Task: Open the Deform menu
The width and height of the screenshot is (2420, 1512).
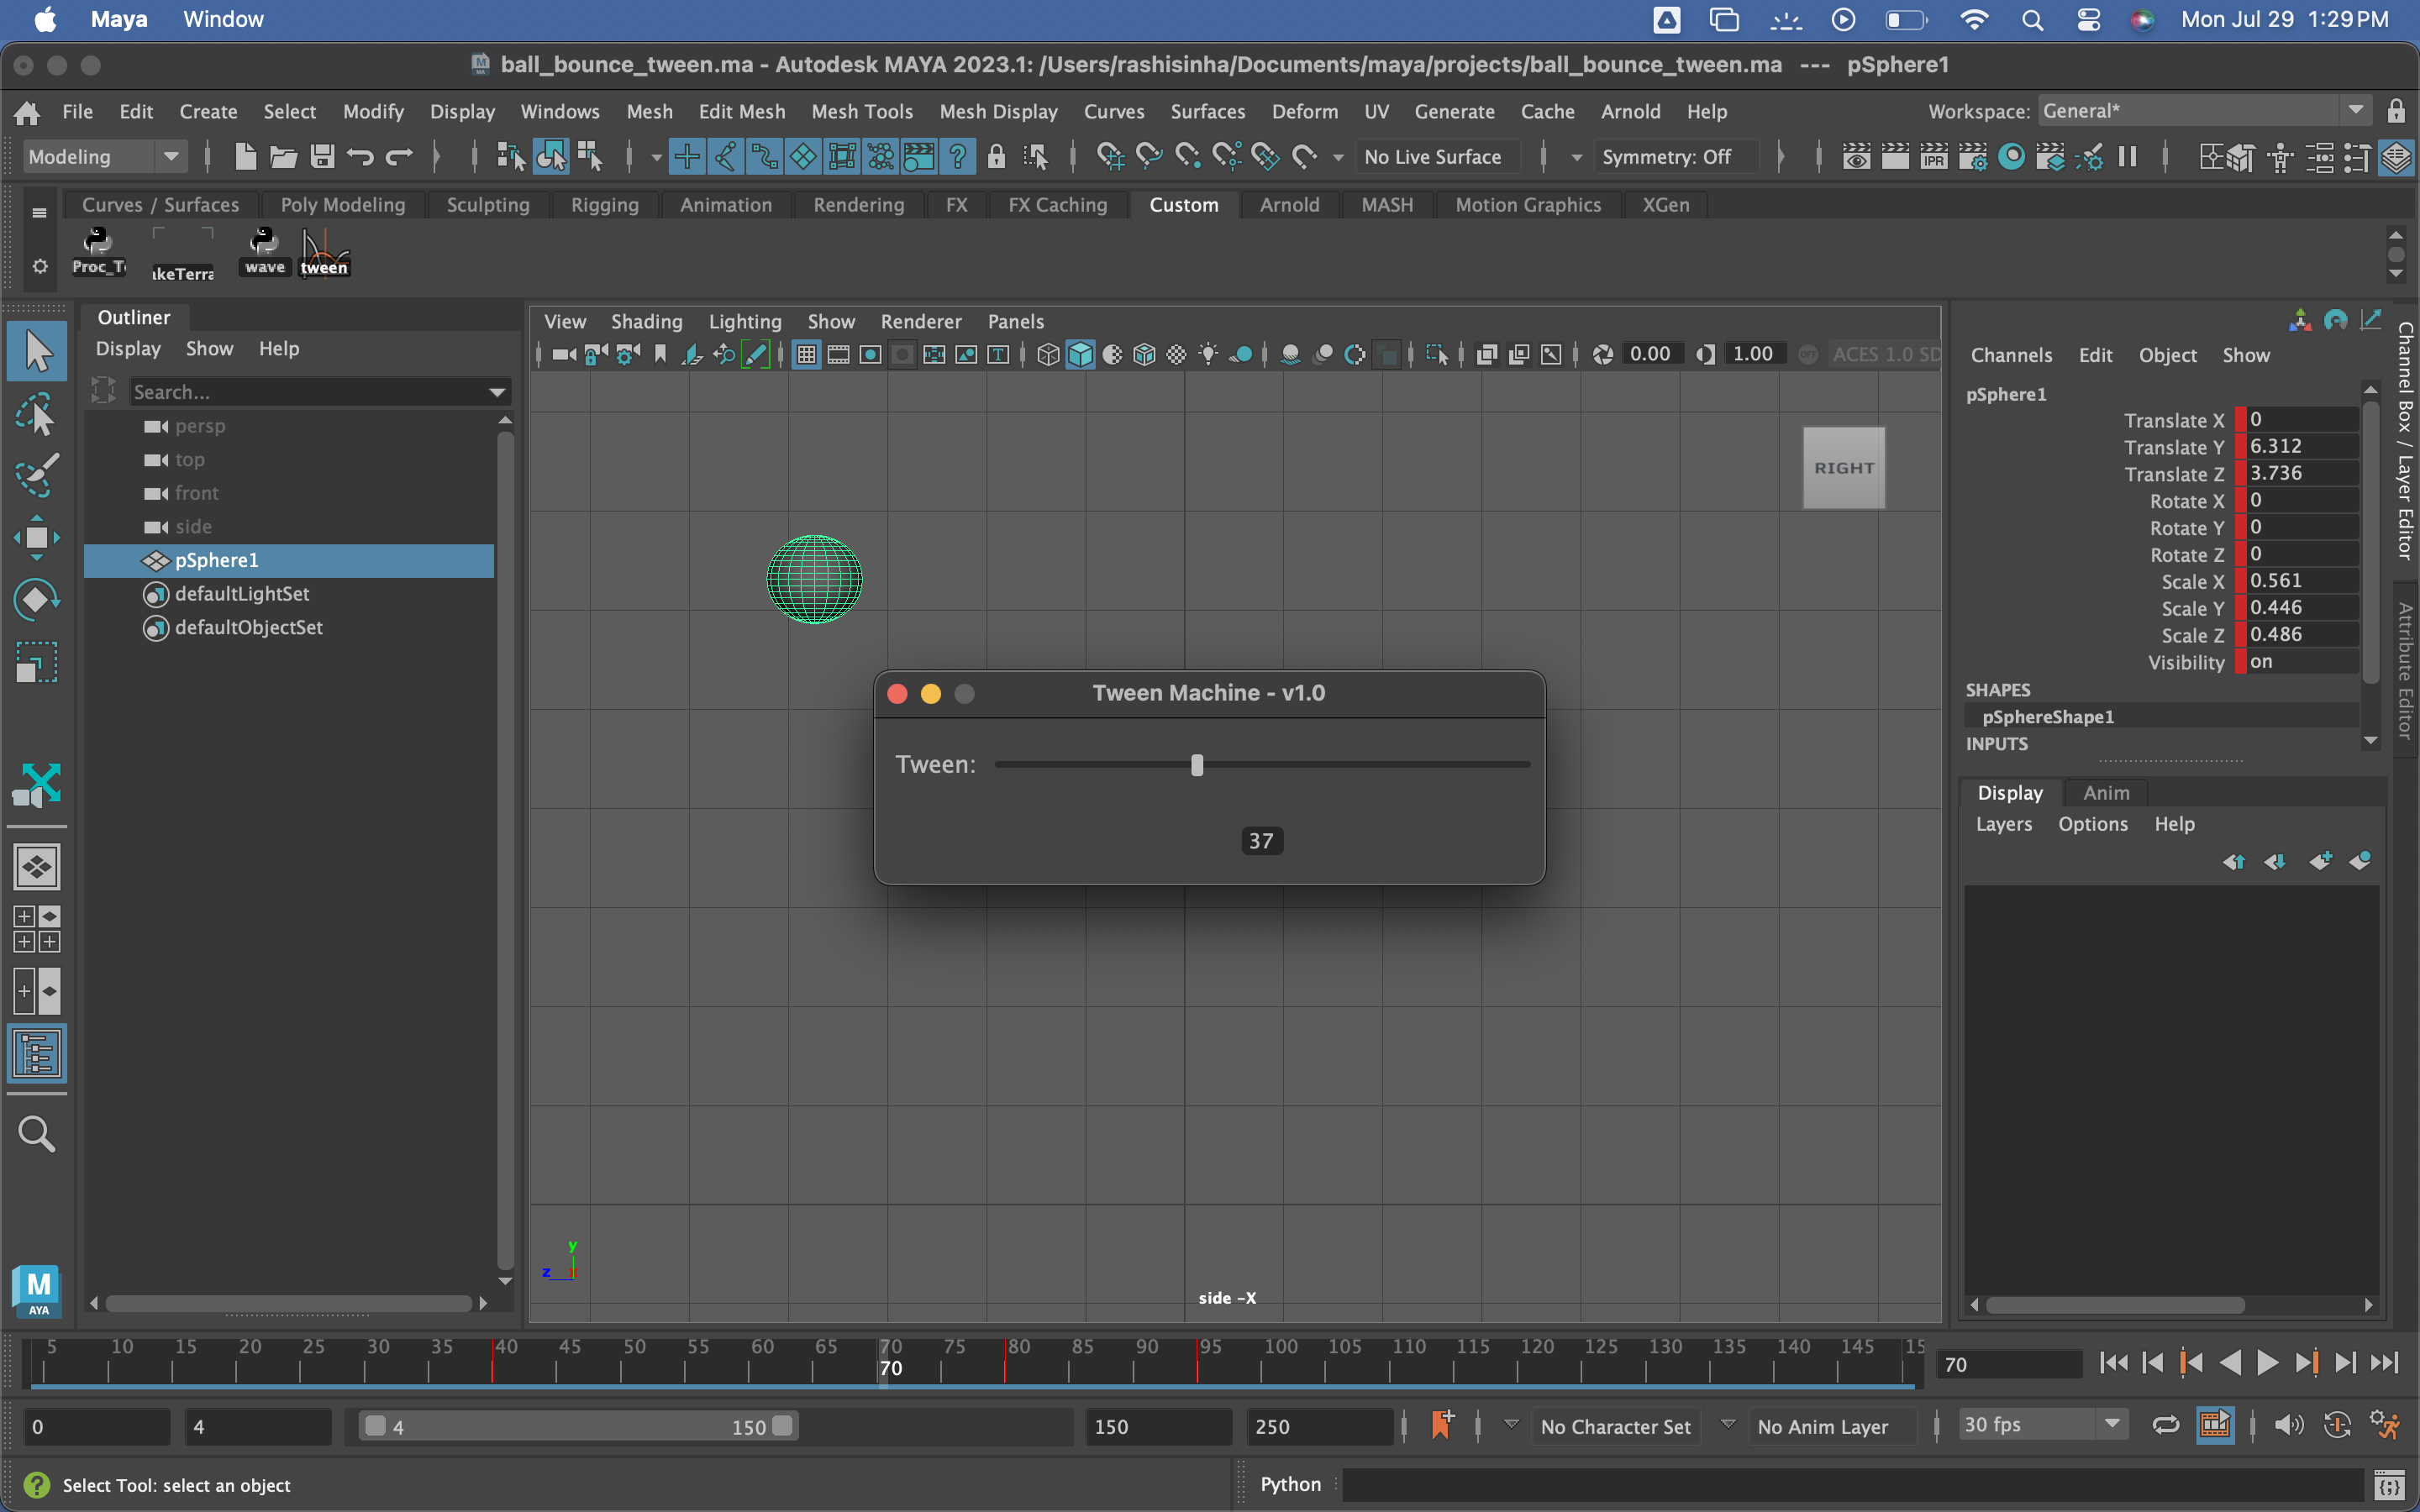Action: (x=1305, y=111)
